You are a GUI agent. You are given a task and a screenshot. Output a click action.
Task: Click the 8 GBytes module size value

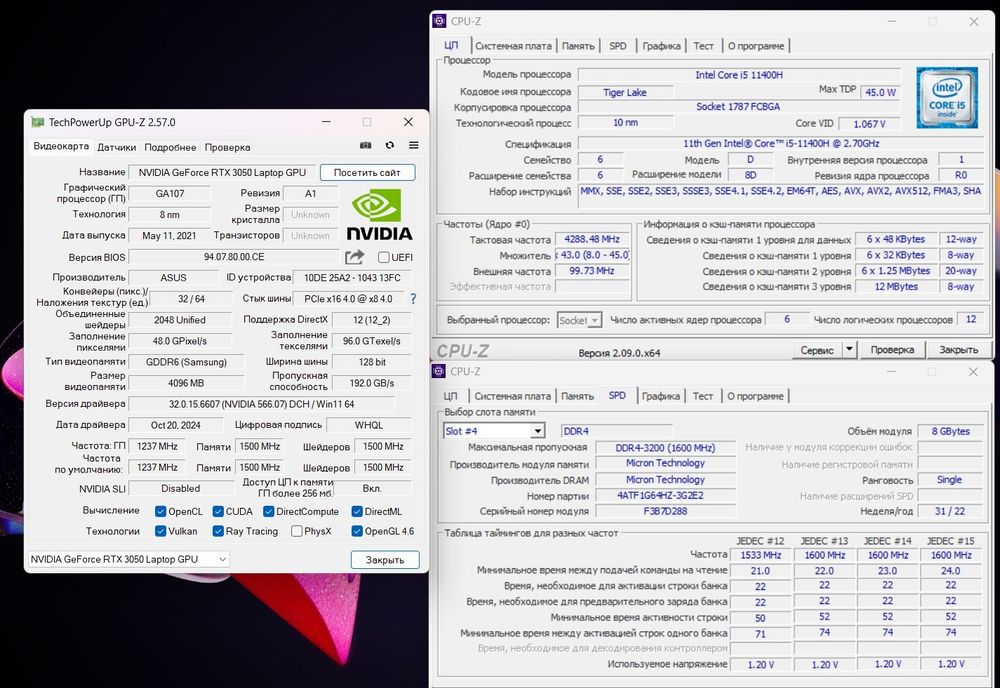[x=950, y=431]
